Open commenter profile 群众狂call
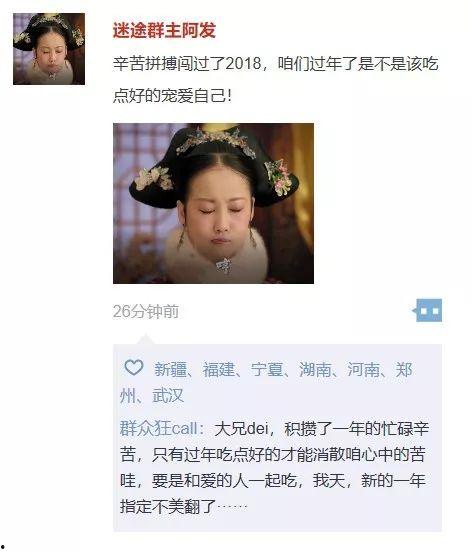 [158, 429]
